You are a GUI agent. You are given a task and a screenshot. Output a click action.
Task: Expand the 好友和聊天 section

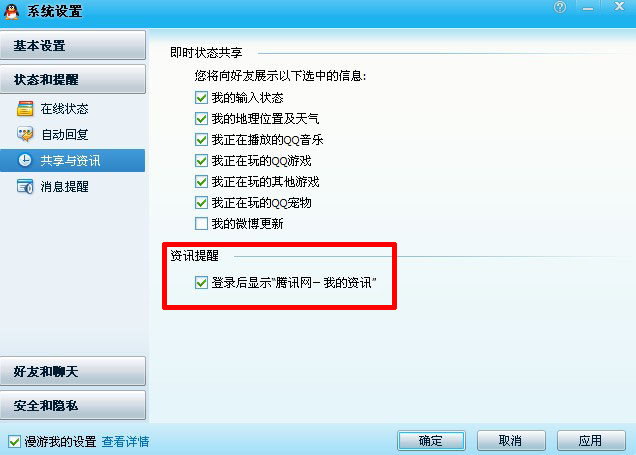tap(73, 371)
